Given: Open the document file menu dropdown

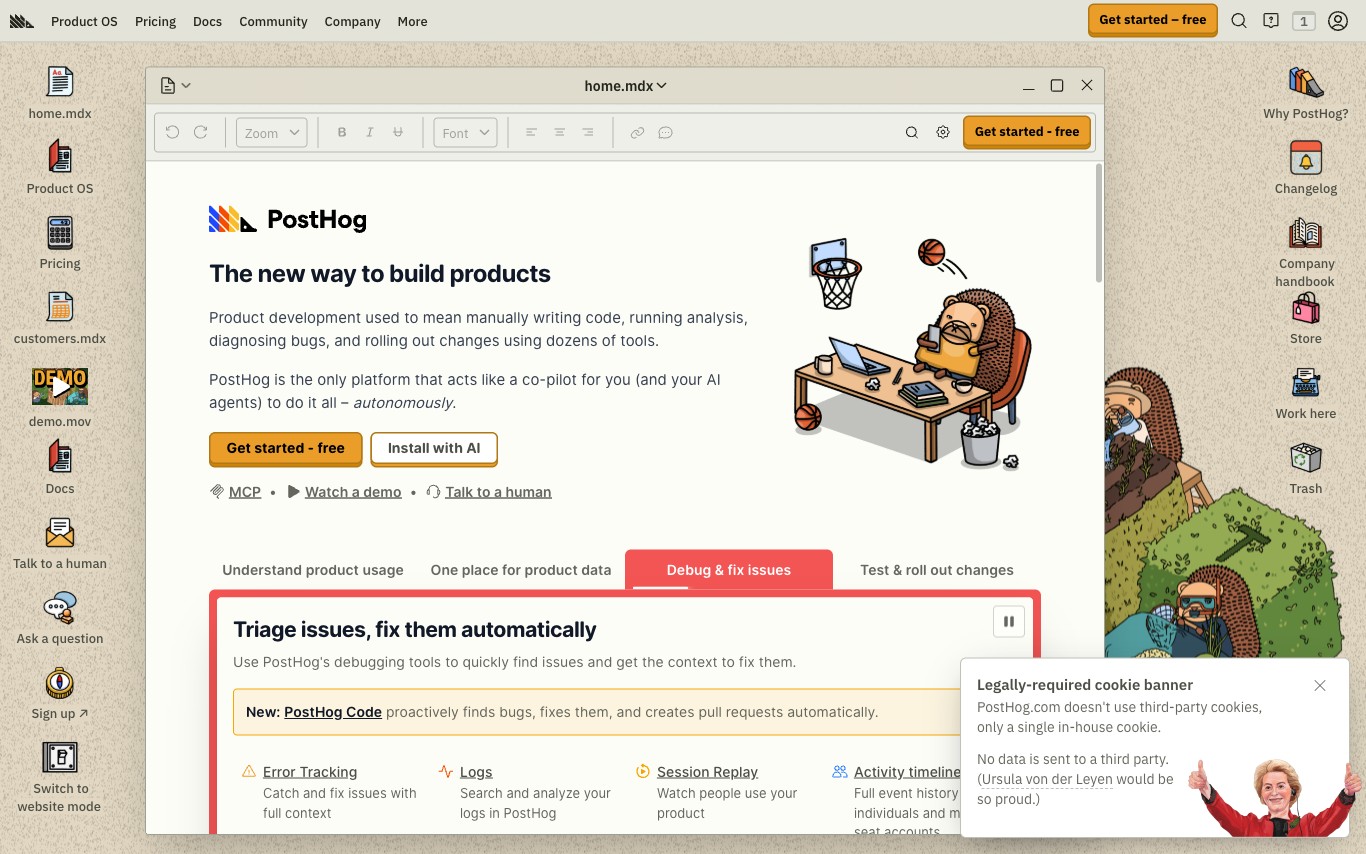Looking at the screenshot, I should click(175, 86).
